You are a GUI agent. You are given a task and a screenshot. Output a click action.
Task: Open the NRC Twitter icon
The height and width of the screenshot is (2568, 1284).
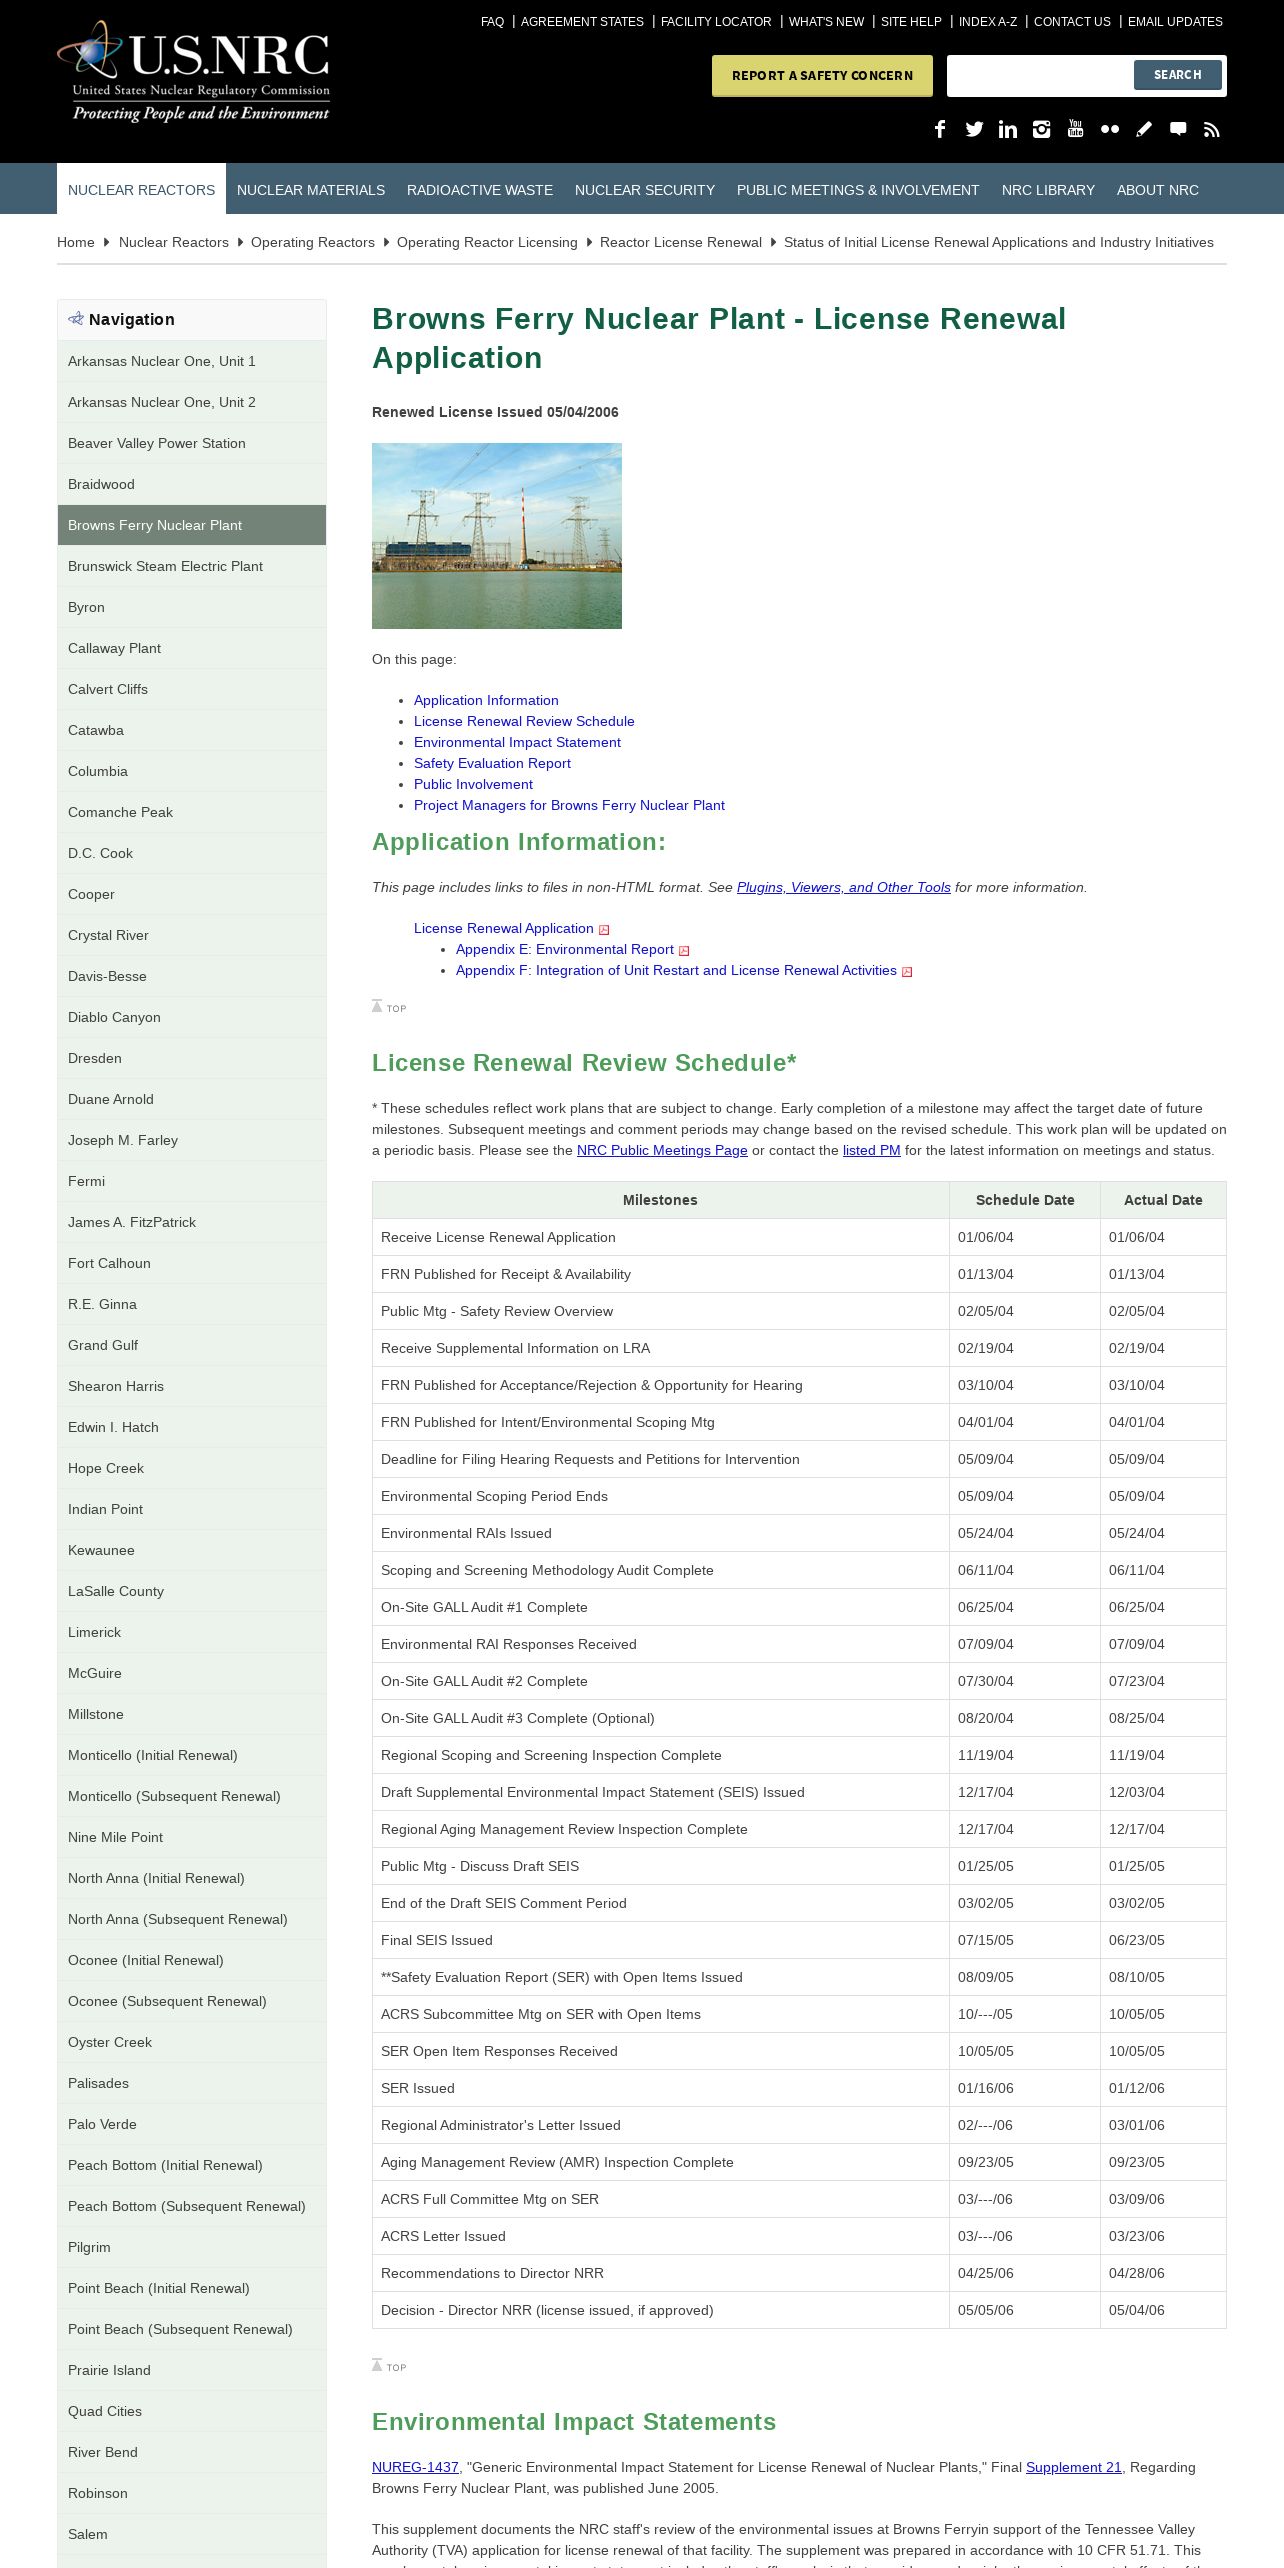[974, 129]
